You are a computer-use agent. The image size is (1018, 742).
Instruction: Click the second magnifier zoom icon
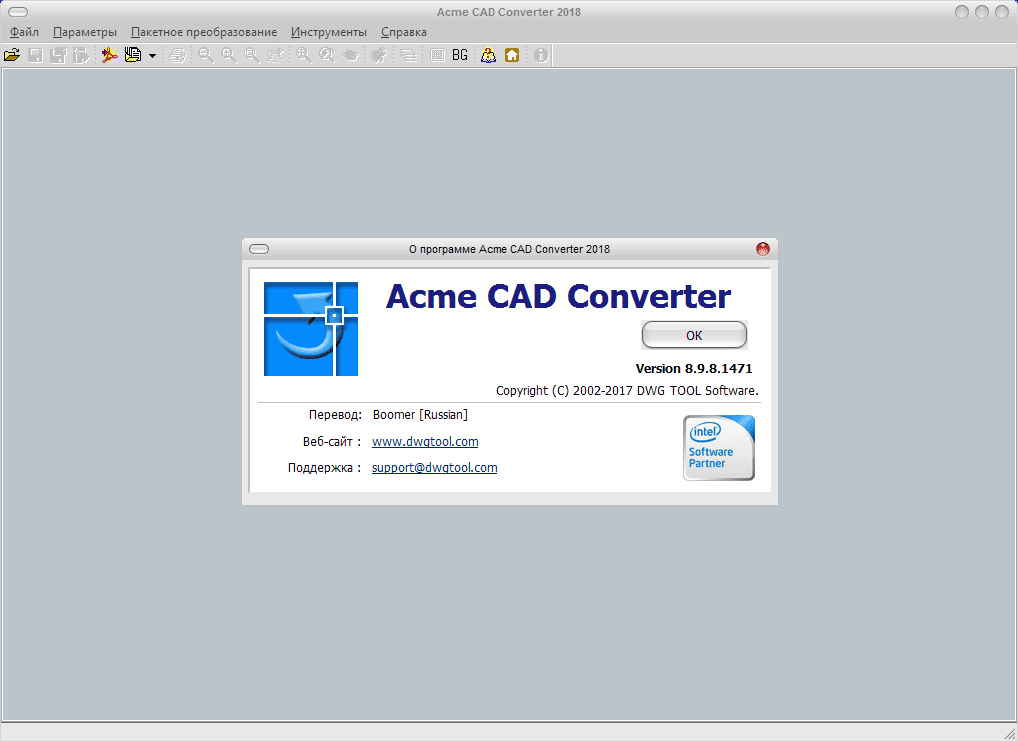point(229,55)
